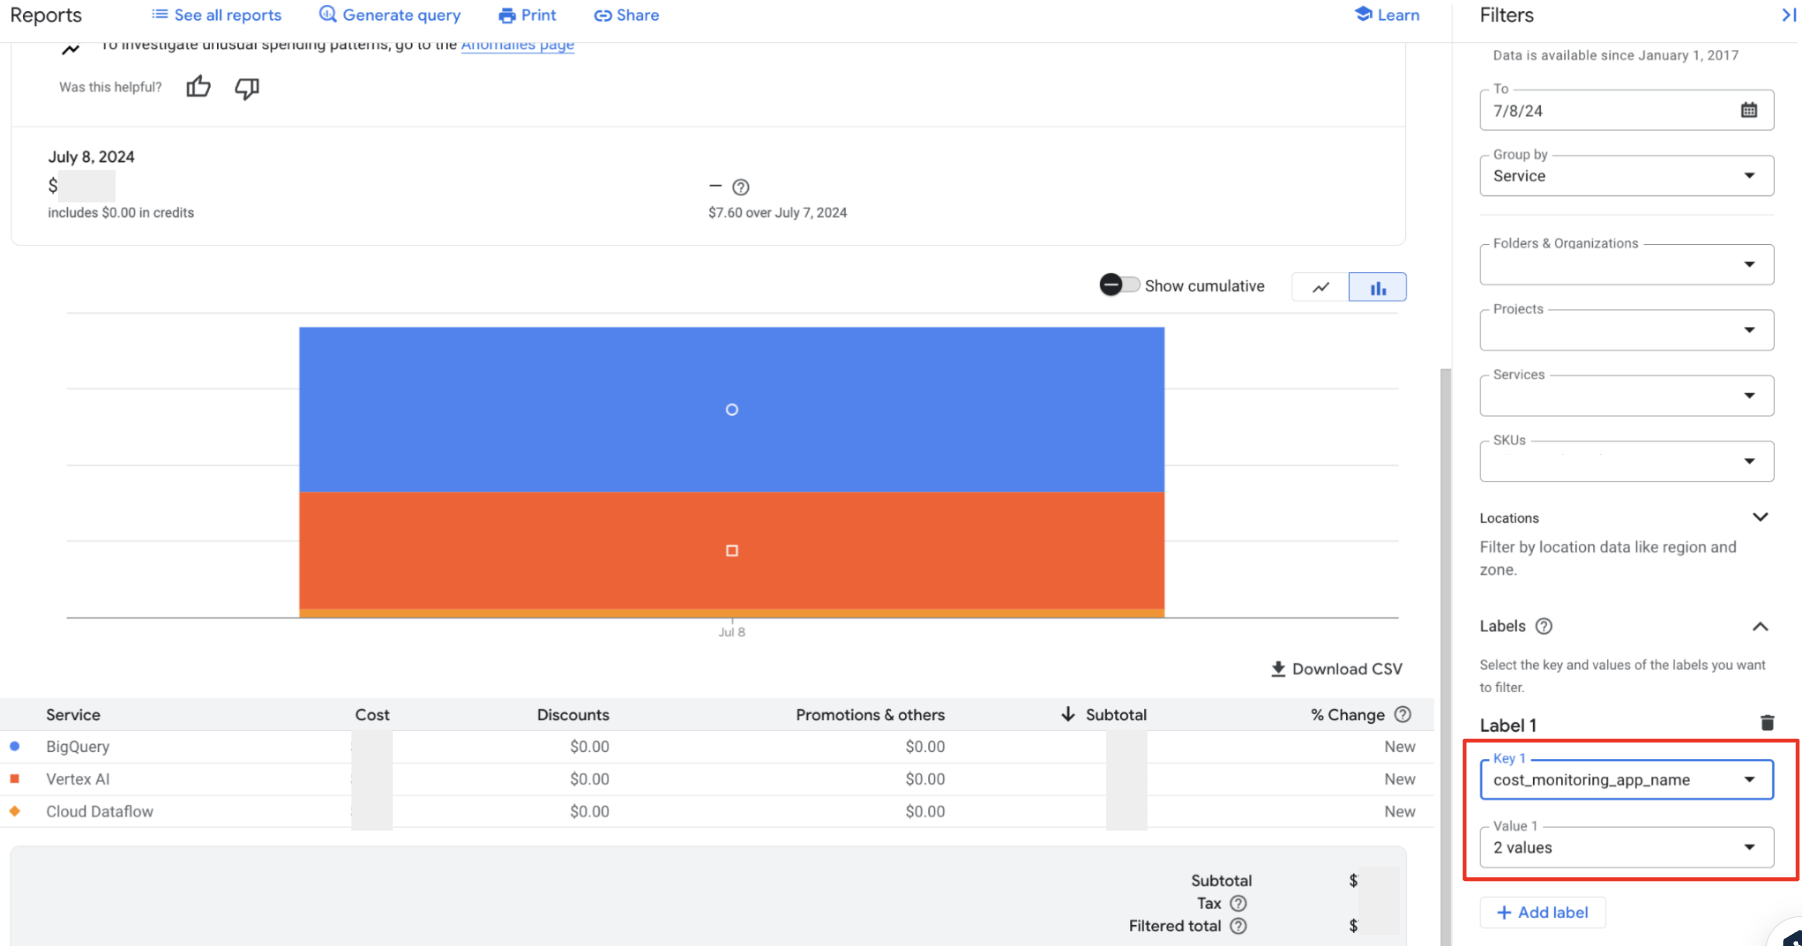Open the Value 1 dropdown

point(1627,847)
